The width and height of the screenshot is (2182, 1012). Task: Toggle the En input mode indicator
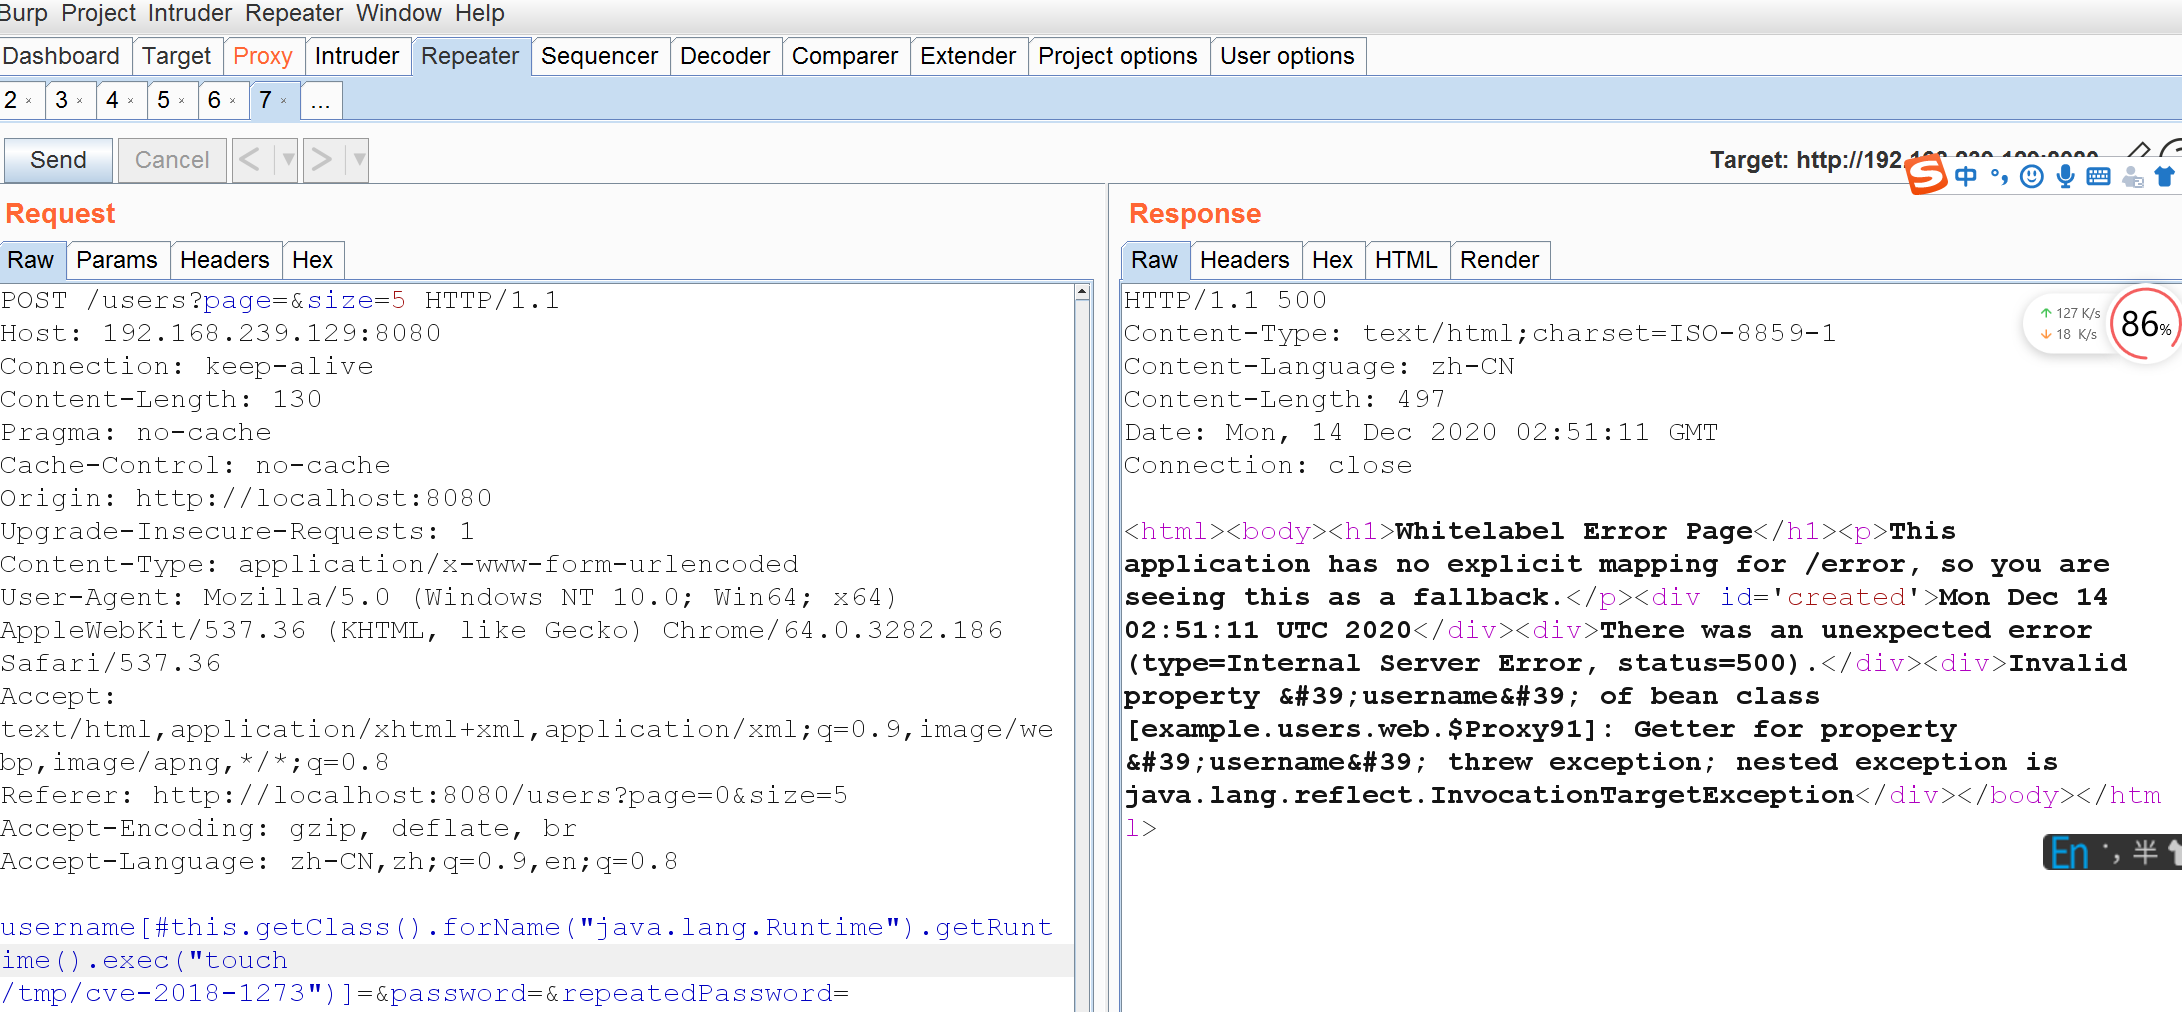click(x=2068, y=852)
